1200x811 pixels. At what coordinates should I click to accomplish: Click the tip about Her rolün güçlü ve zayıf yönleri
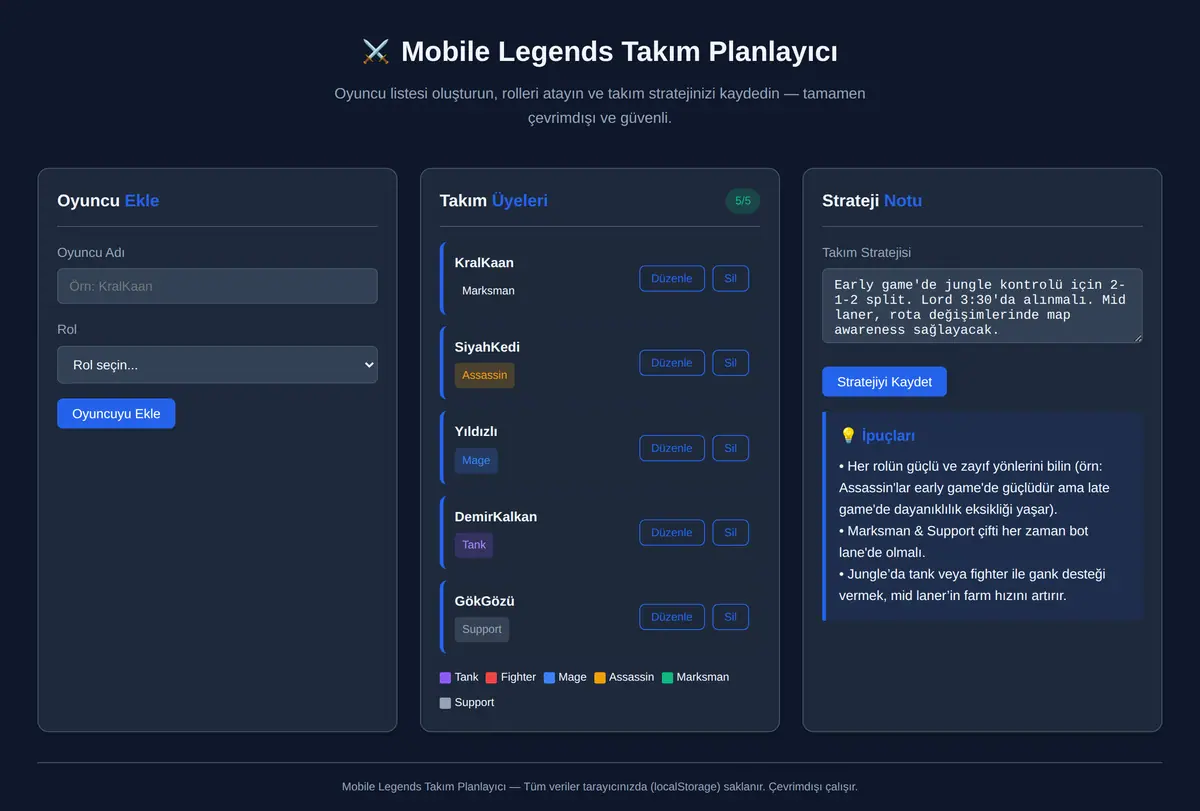click(974, 488)
